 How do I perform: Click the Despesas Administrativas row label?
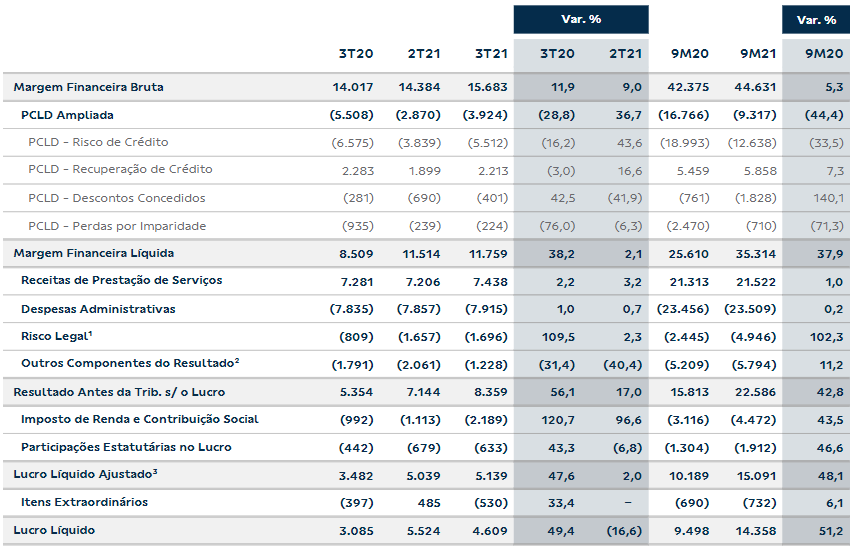tap(98, 309)
